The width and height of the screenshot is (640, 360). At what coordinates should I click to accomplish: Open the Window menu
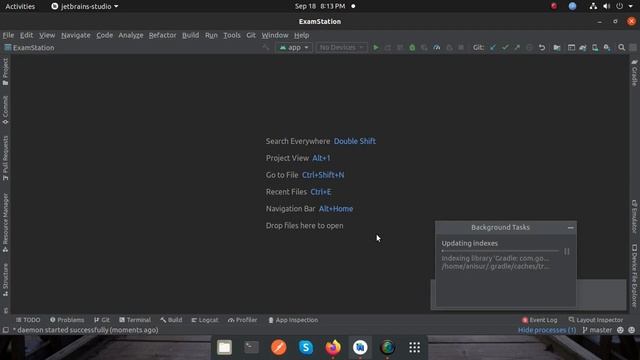(x=275, y=35)
